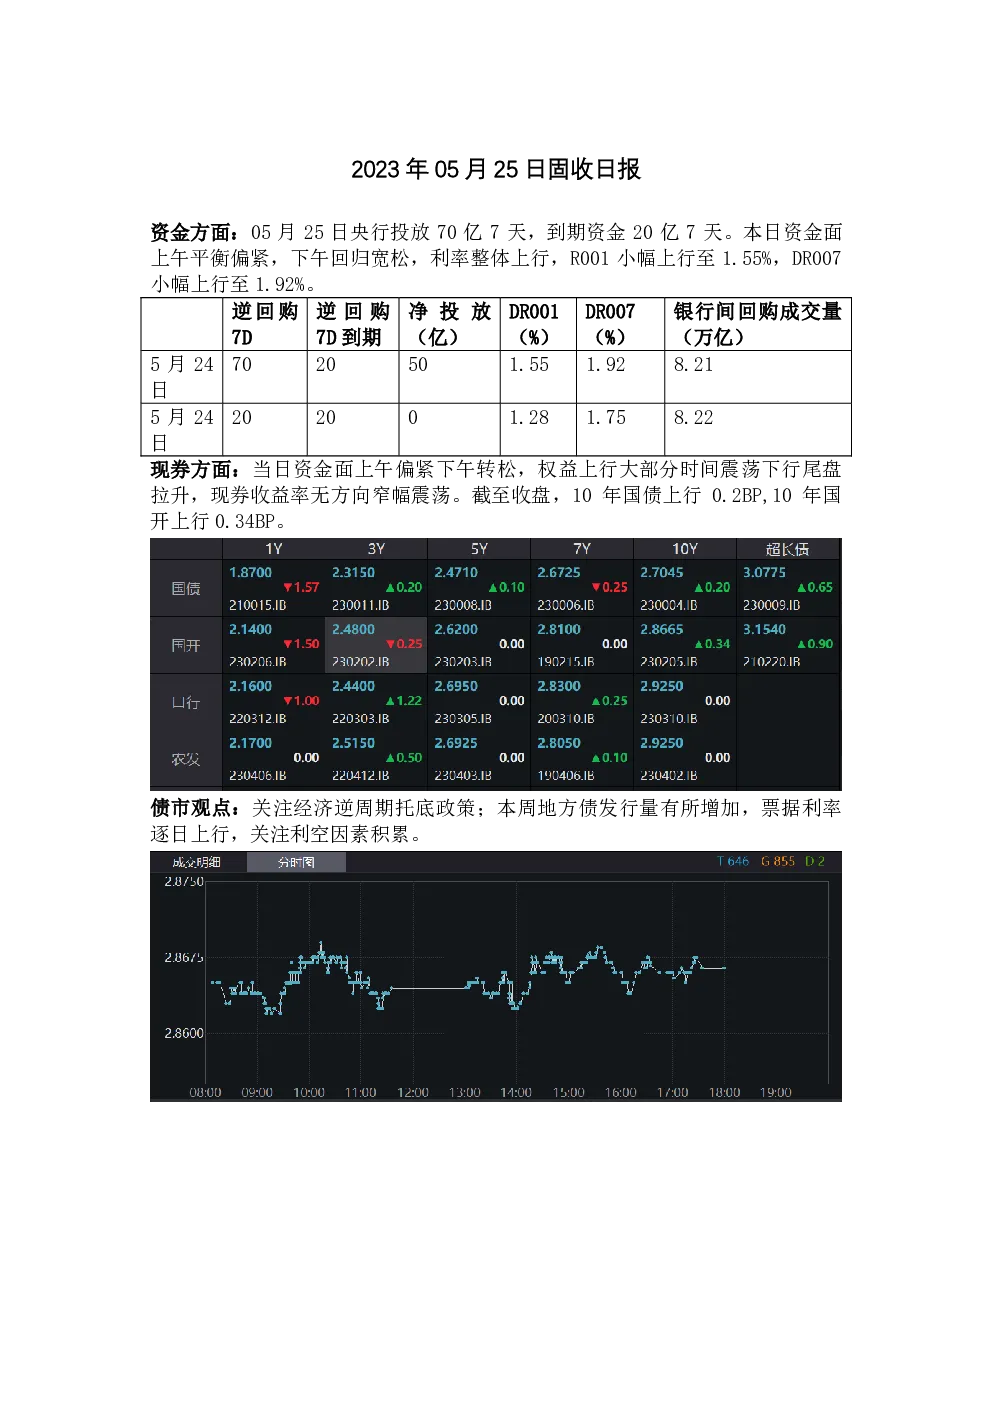Select the bond code 230402.IB
The width and height of the screenshot is (992, 1403).
click(x=669, y=776)
